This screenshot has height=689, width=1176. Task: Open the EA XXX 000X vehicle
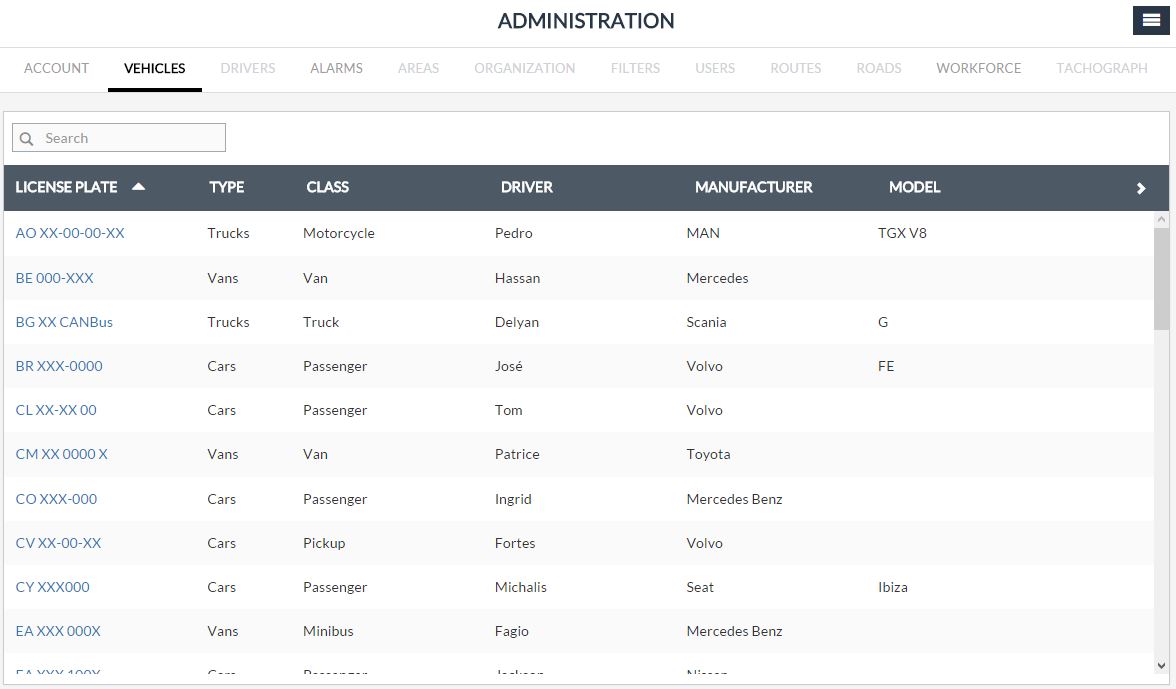pos(58,631)
